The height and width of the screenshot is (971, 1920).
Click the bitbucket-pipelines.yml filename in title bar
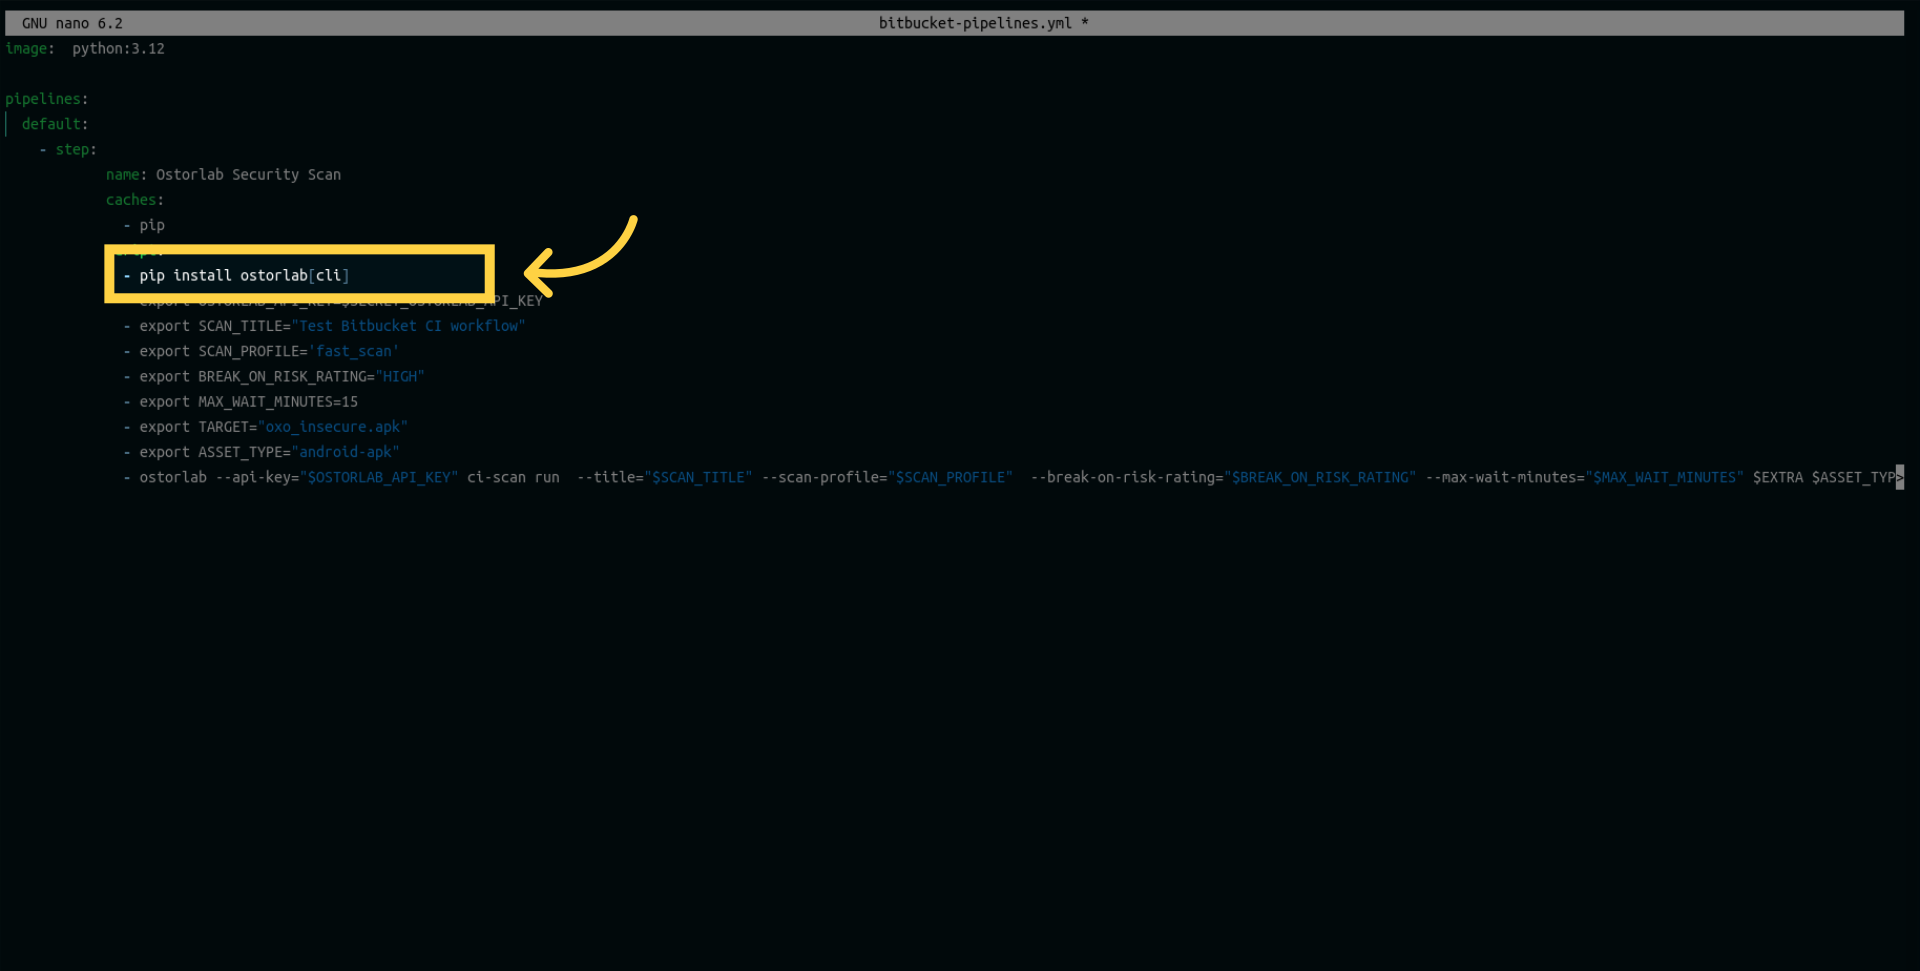tap(975, 23)
